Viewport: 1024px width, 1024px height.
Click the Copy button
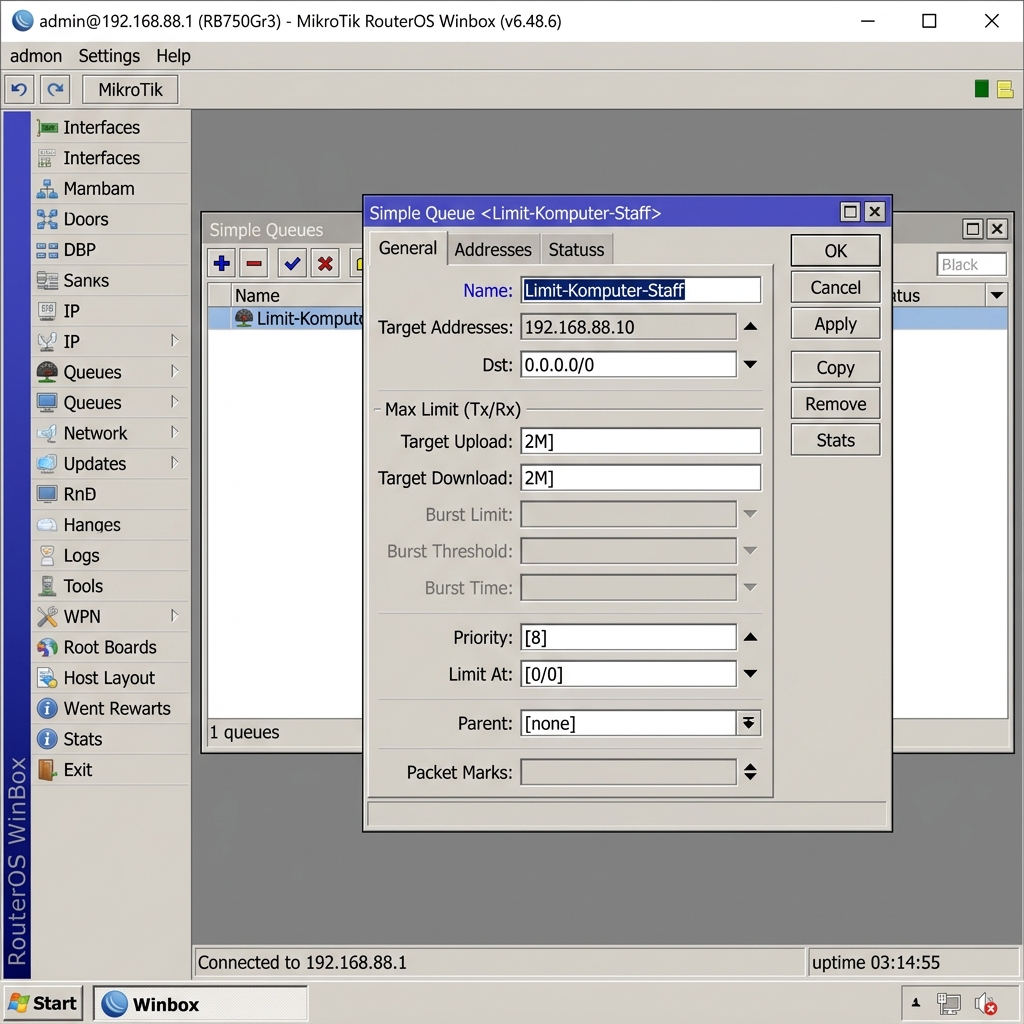point(835,368)
